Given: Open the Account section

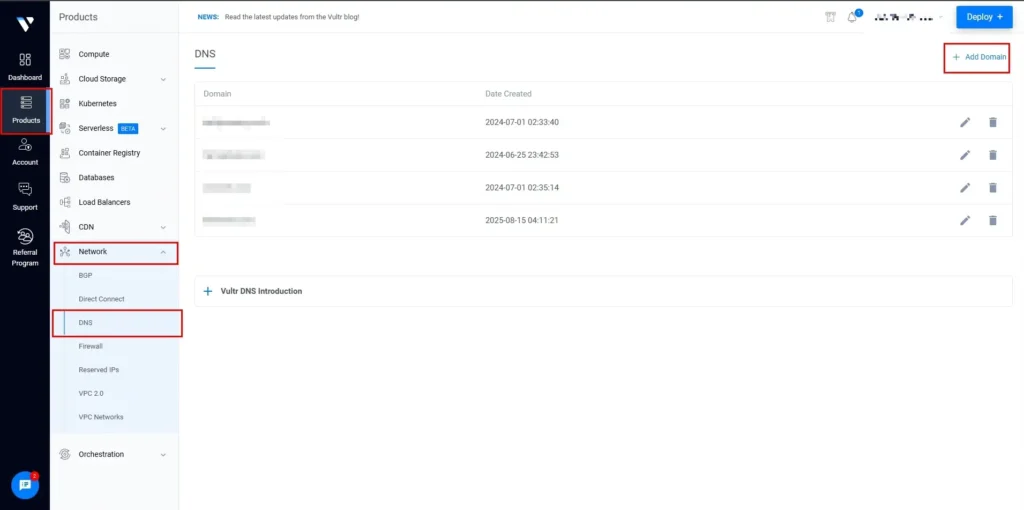Looking at the screenshot, I should [25, 152].
